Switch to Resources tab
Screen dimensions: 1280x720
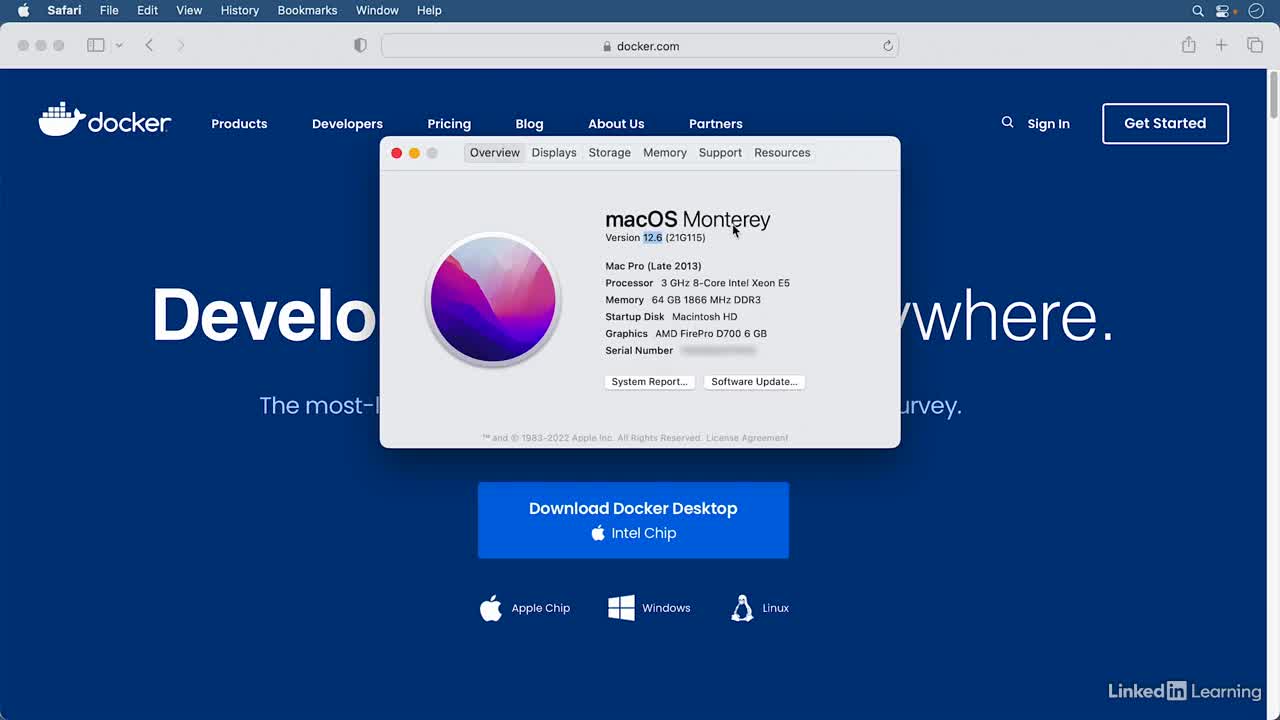(782, 153)
